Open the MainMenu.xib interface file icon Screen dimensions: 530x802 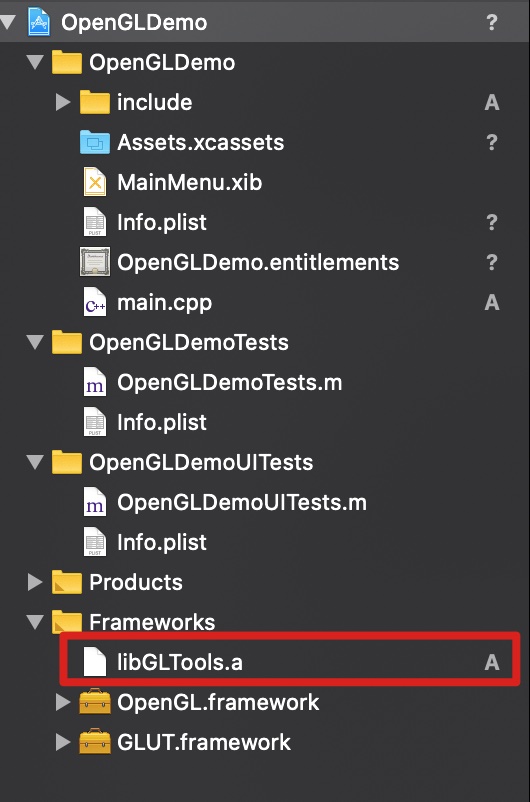click(95, 182)
